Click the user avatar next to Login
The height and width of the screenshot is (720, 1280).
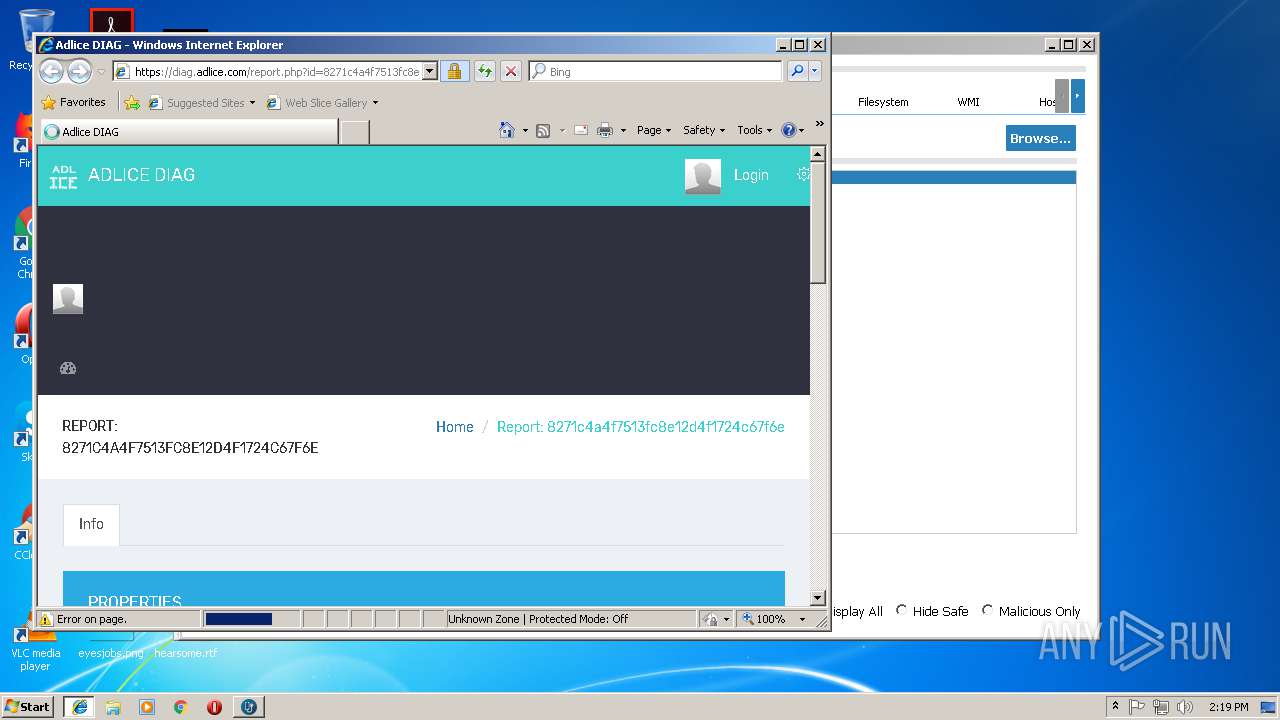coord(703,175)
